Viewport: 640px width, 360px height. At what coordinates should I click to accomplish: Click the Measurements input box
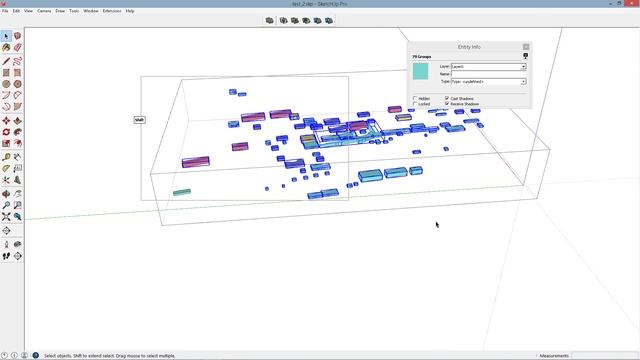click(604, 356)
